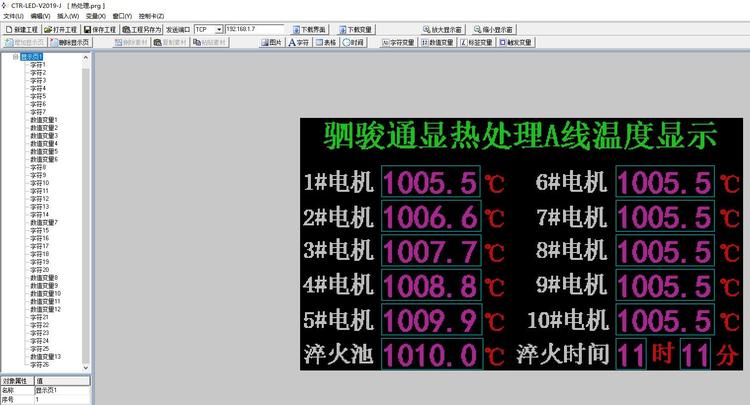Click the 淬火时间 label on canvas
Image resolution: width=750 pixels, height=405 pixels.
click(x=562, y=354)
